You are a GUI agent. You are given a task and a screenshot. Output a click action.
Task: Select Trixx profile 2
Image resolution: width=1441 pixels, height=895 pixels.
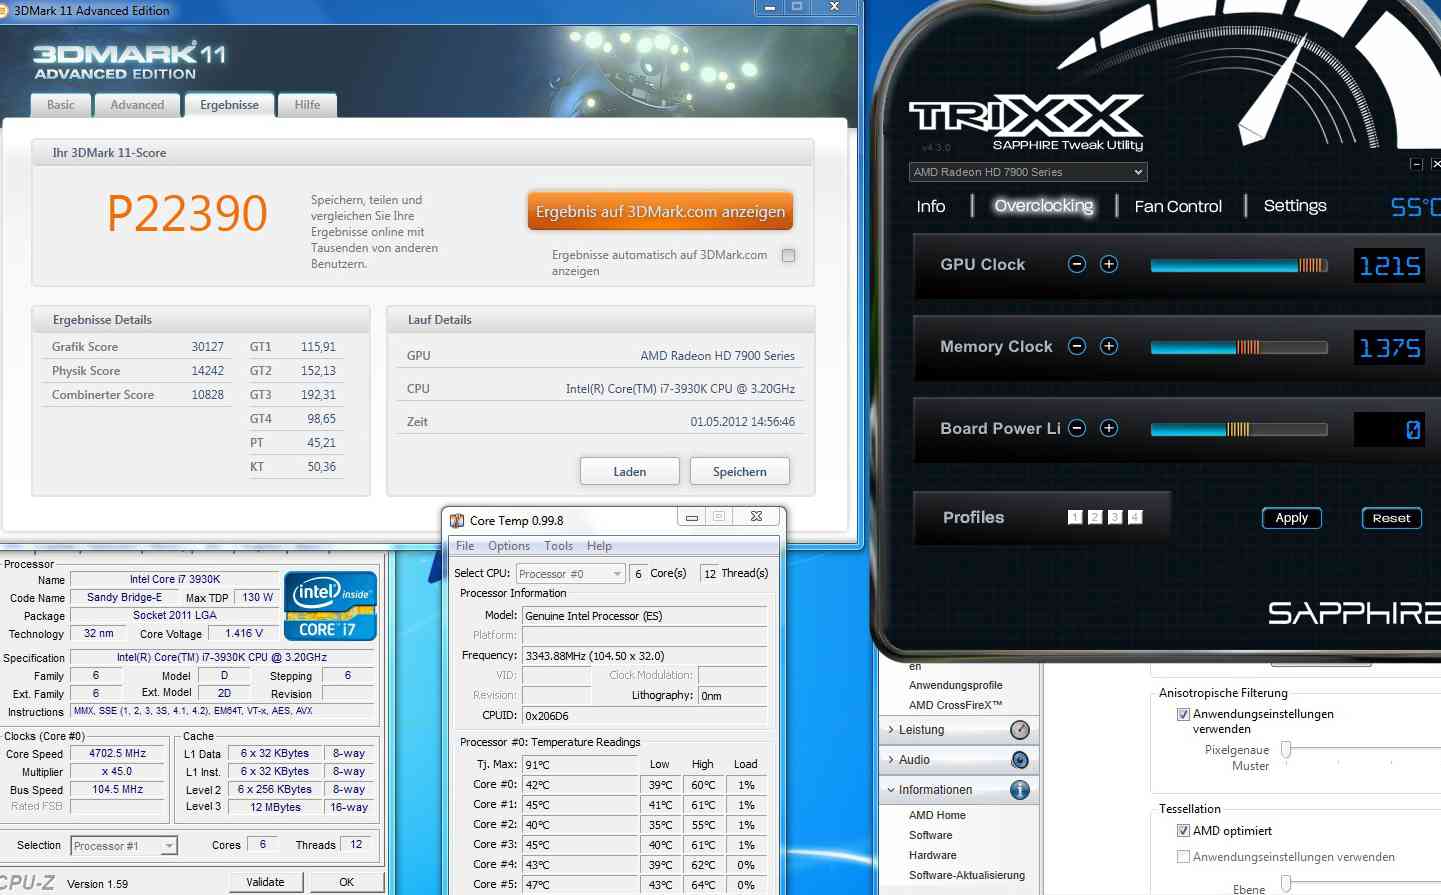[1095, 517]
